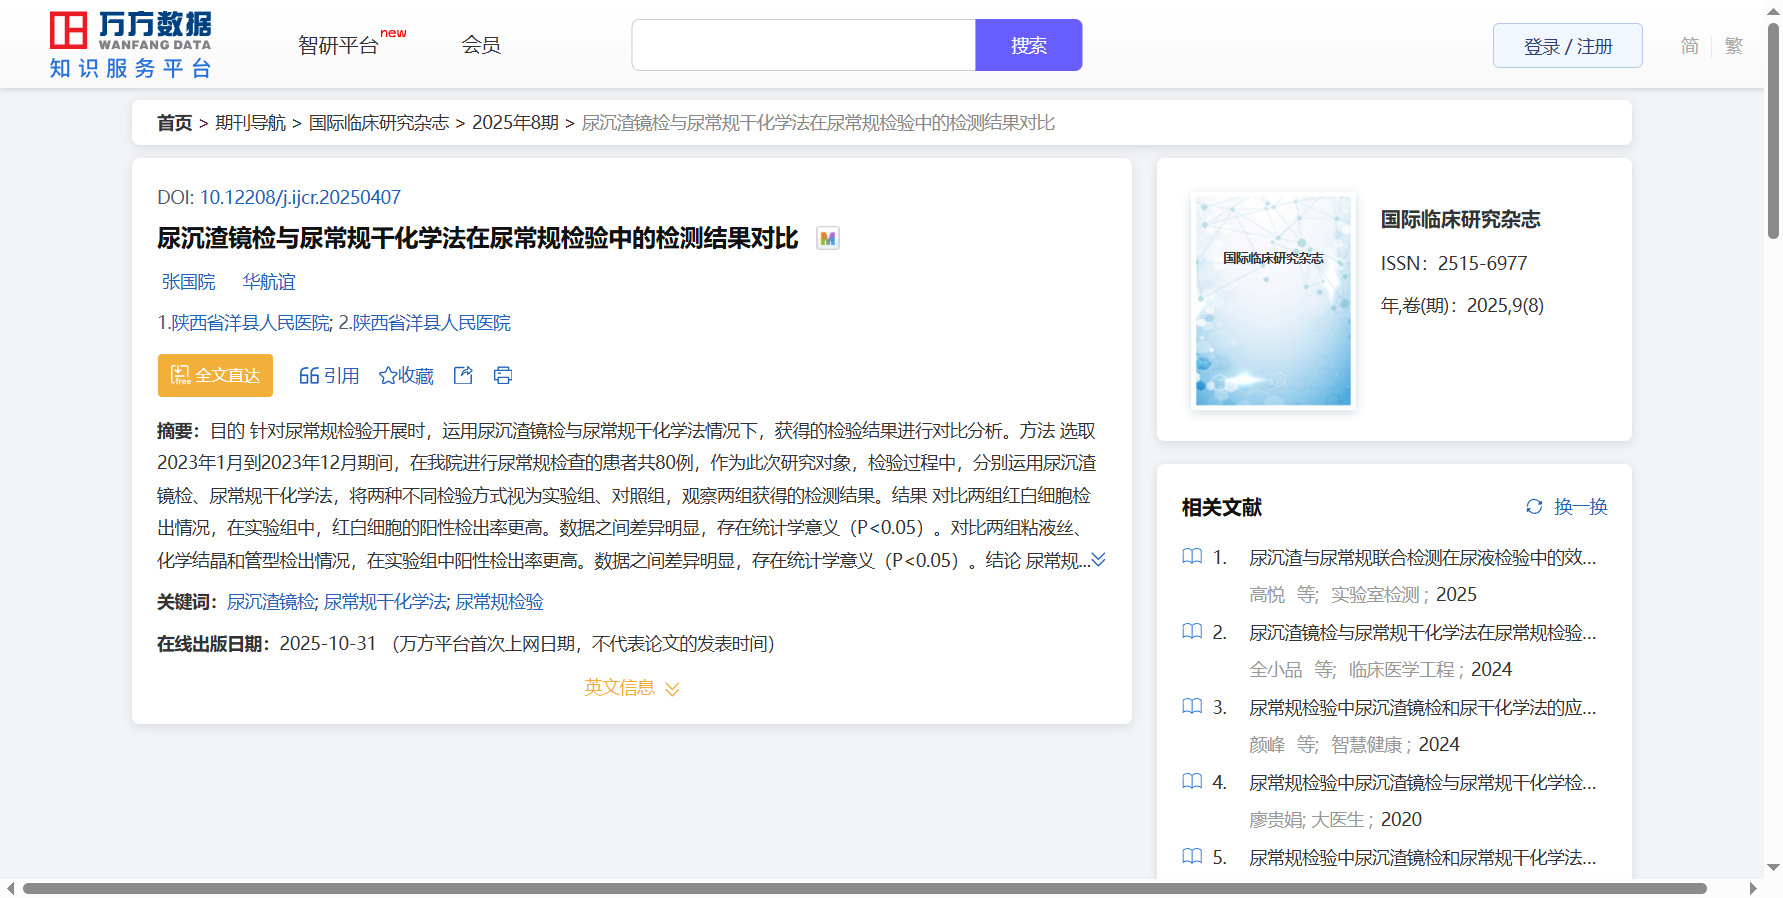Open author 张国院 profile link

click(188, 282)
